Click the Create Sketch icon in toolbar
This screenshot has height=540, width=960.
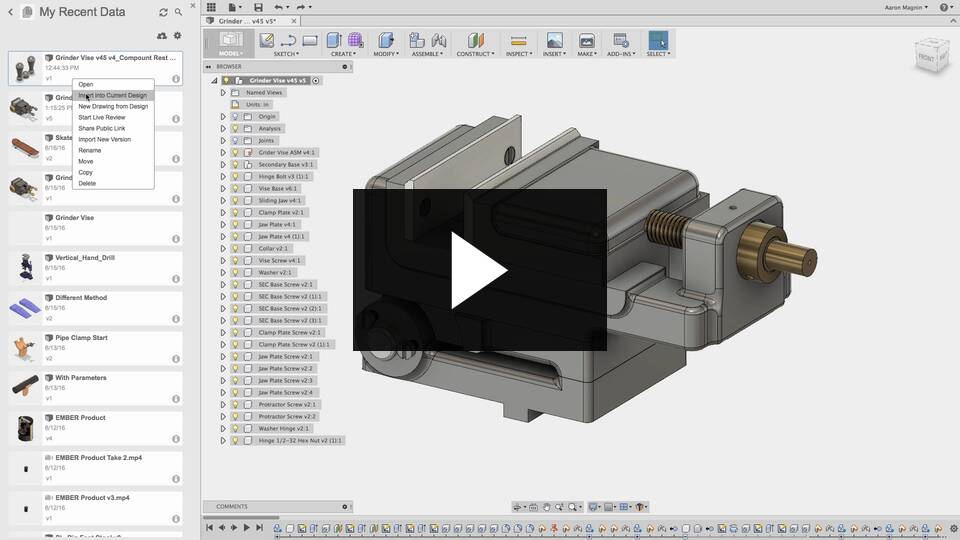tap(266, 41)
